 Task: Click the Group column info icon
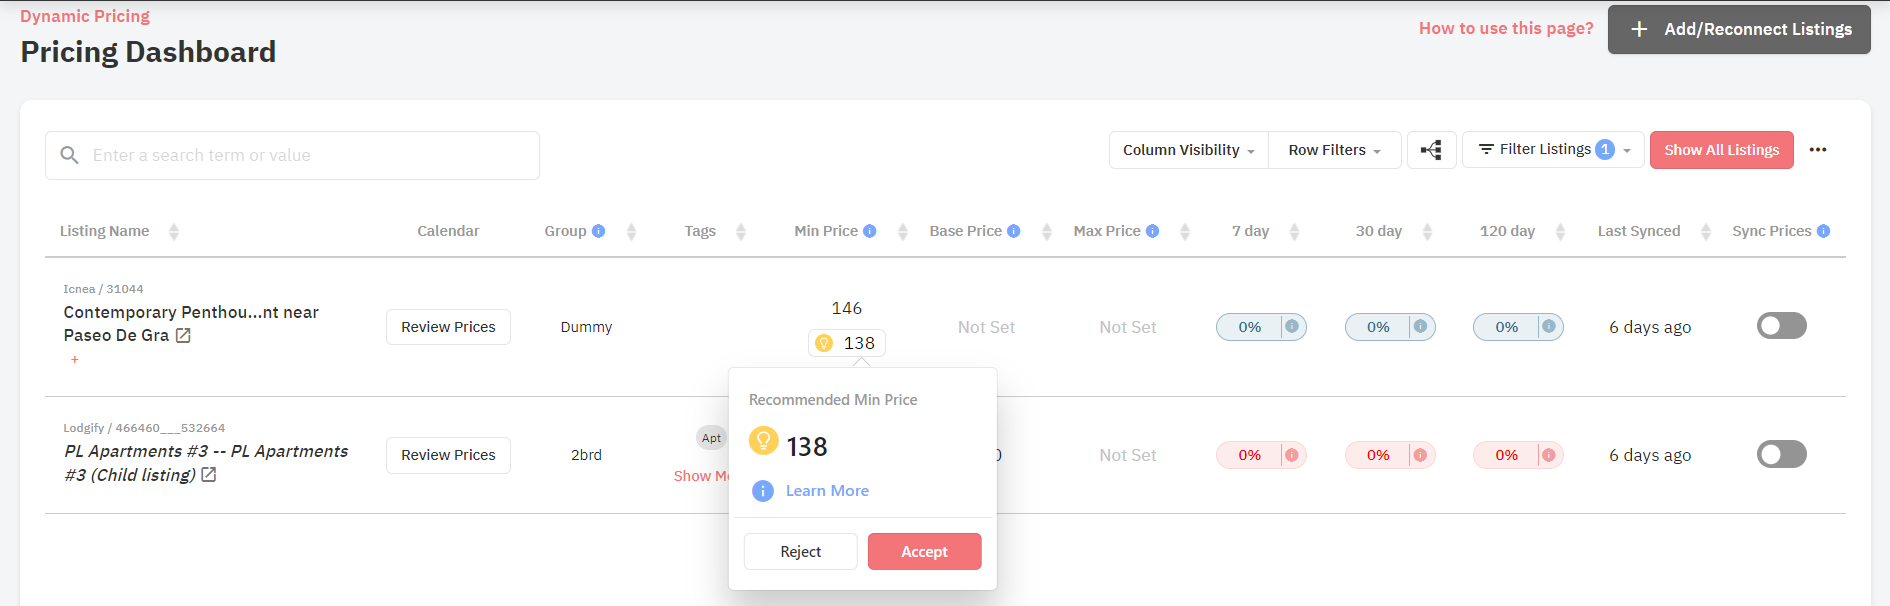click(598, 231)
